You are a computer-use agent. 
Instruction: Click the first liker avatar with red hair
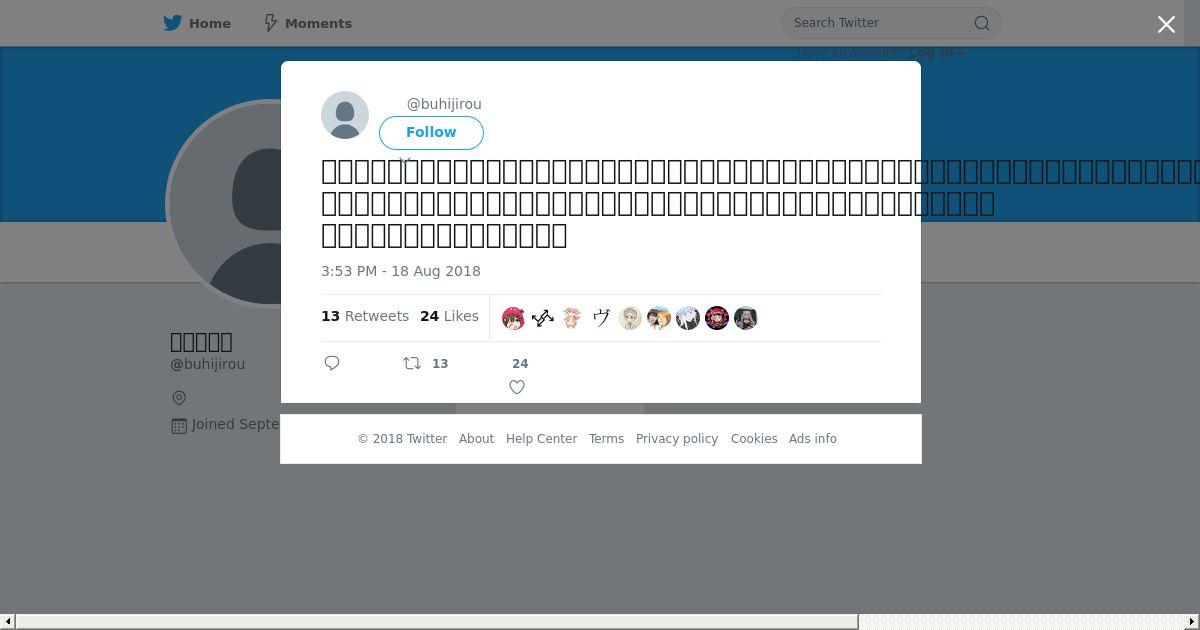click(x=514, y=318)
